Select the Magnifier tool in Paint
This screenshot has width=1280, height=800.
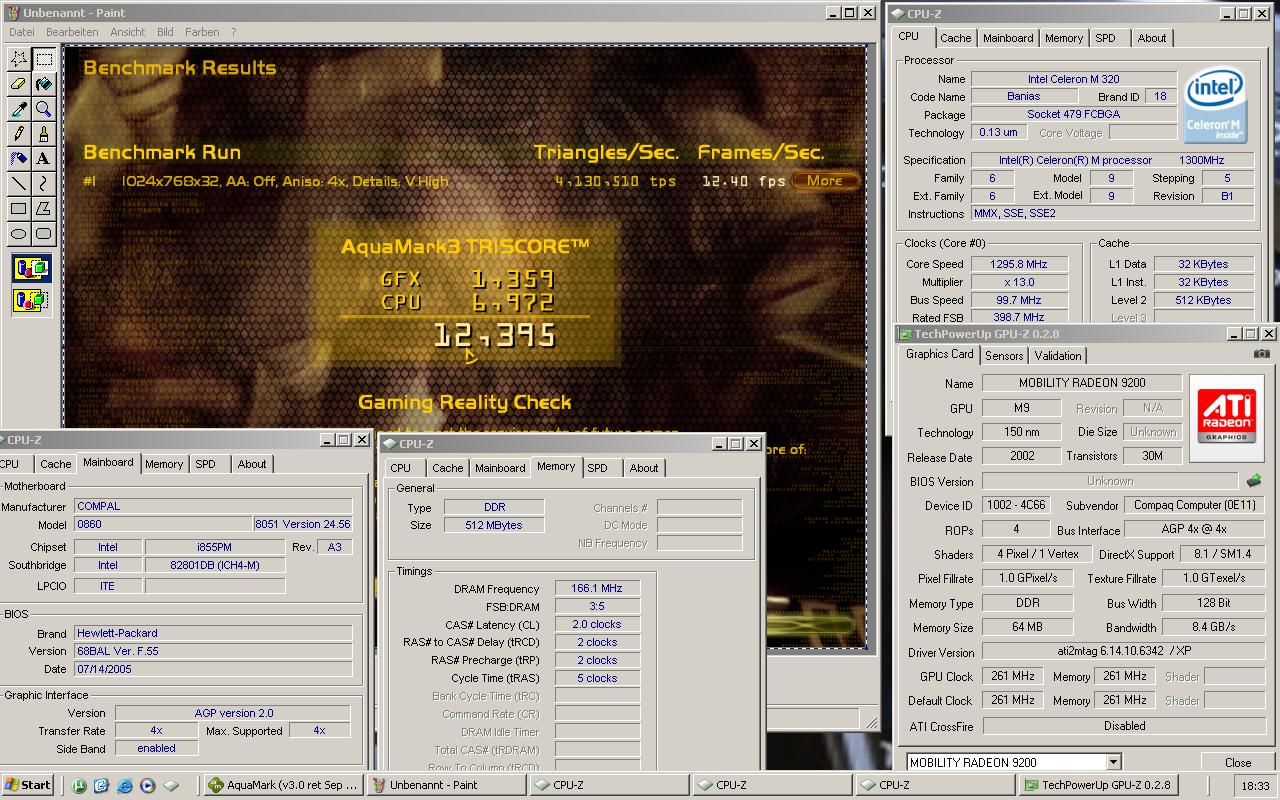click(44, 109)
